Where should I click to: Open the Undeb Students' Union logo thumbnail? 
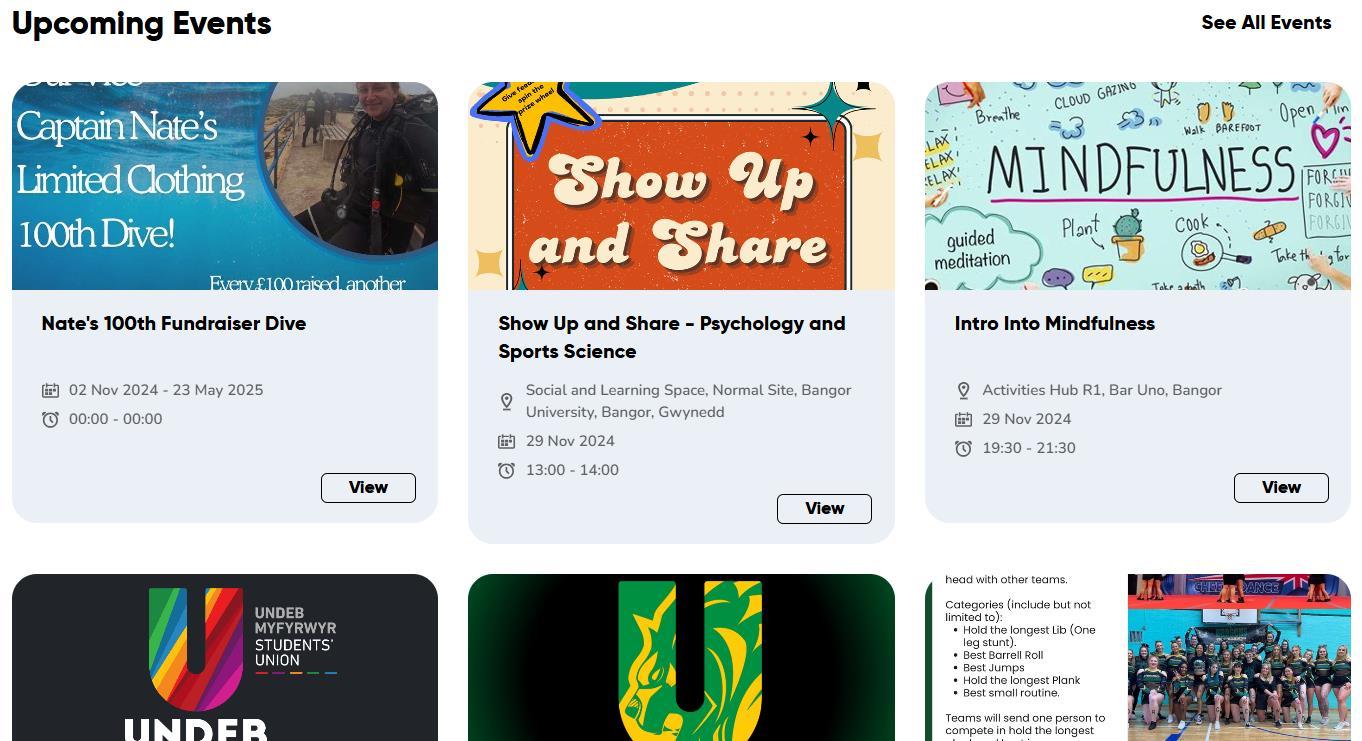pyautogui.click(x=225, y=657)
